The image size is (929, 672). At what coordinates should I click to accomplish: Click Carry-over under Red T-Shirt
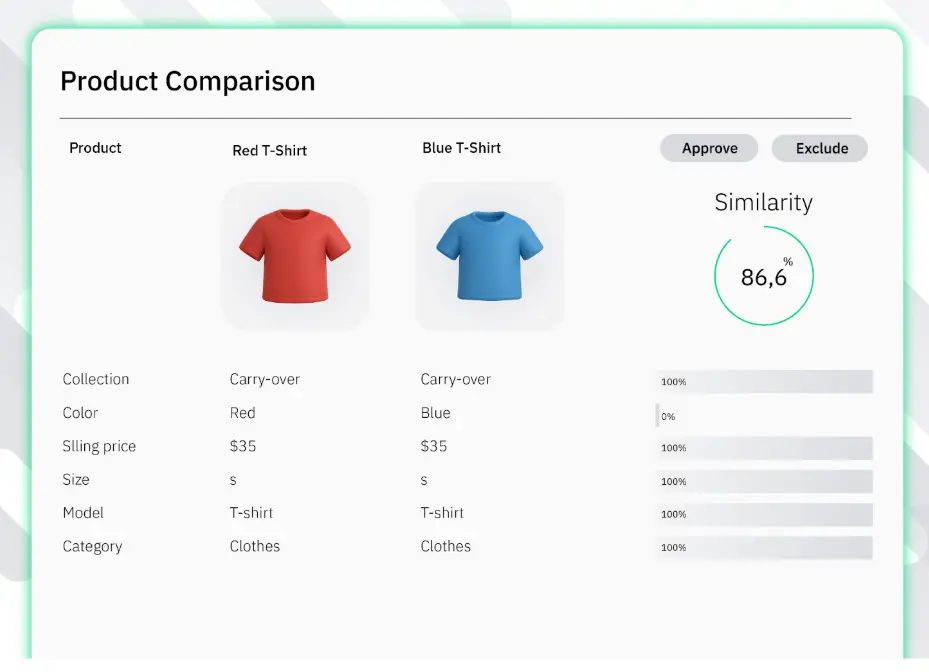point(265,379)
